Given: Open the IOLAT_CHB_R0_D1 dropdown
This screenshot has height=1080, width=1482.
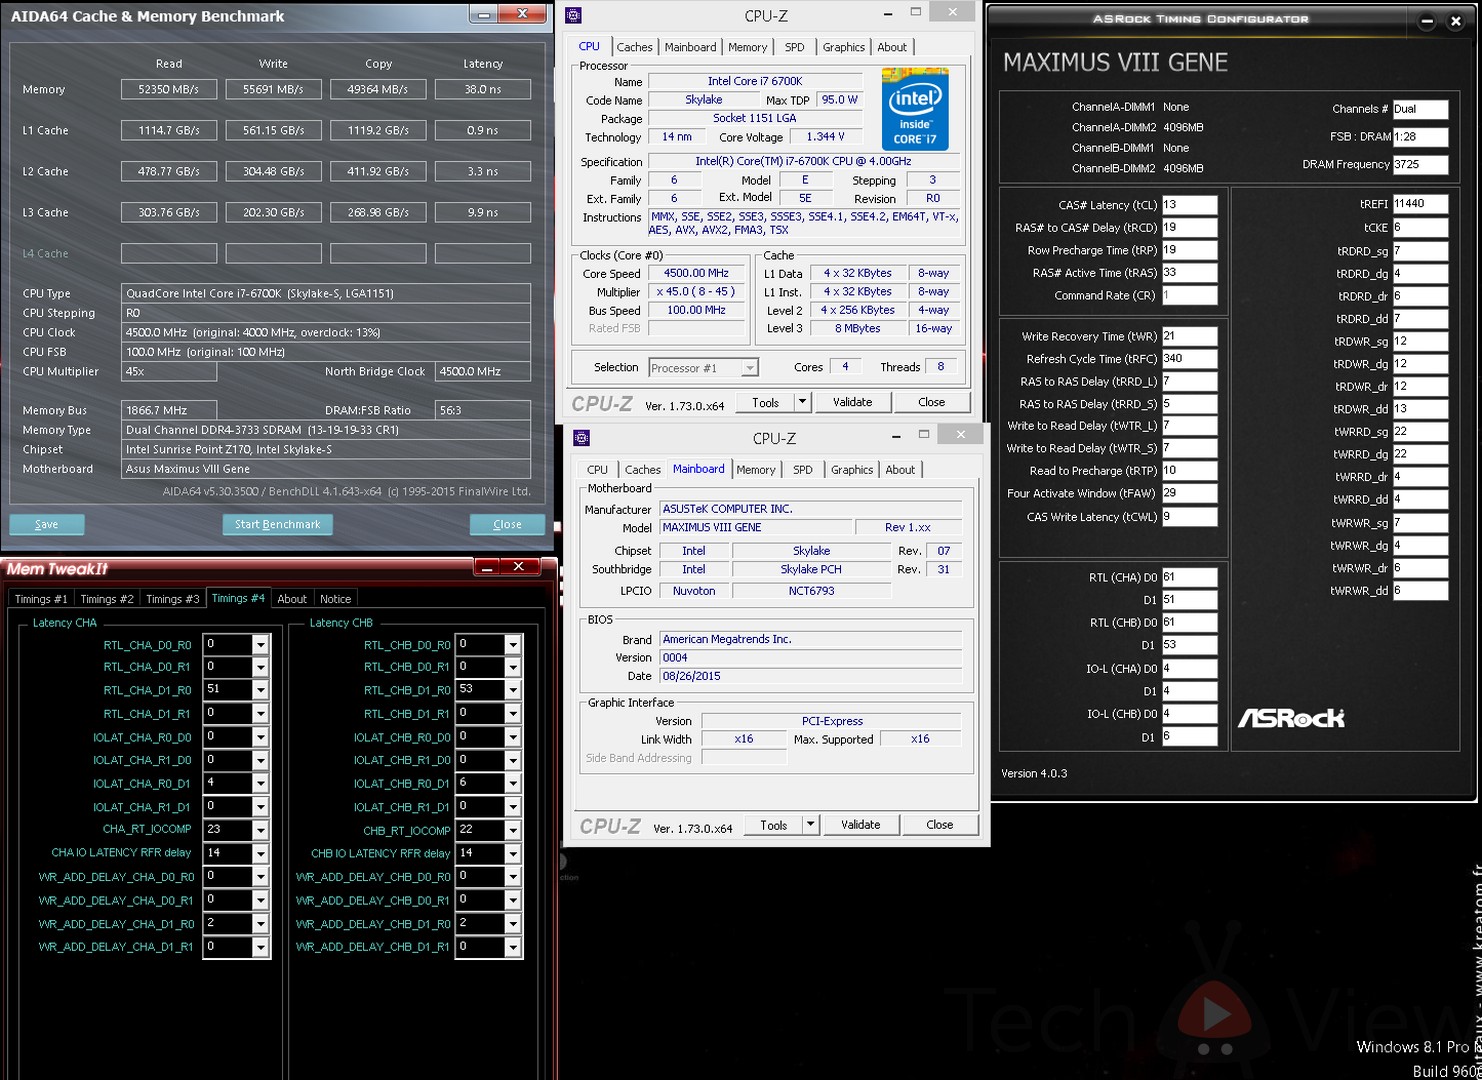Looking at the screenshot, I should (x=513, y=785).
